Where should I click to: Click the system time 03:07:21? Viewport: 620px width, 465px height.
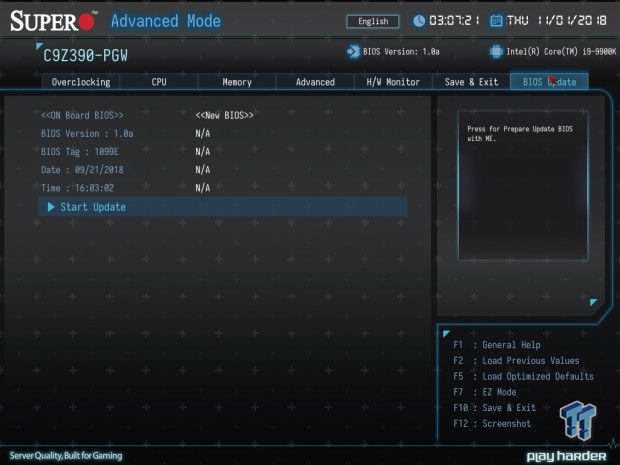[454, 21]
